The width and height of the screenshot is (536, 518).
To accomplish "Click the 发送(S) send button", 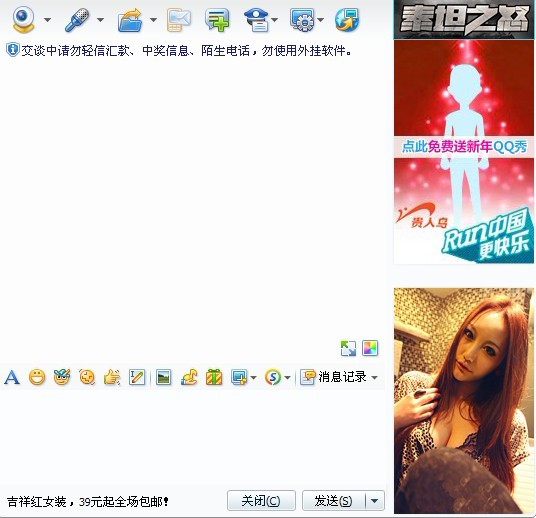I will click(334, 501).
